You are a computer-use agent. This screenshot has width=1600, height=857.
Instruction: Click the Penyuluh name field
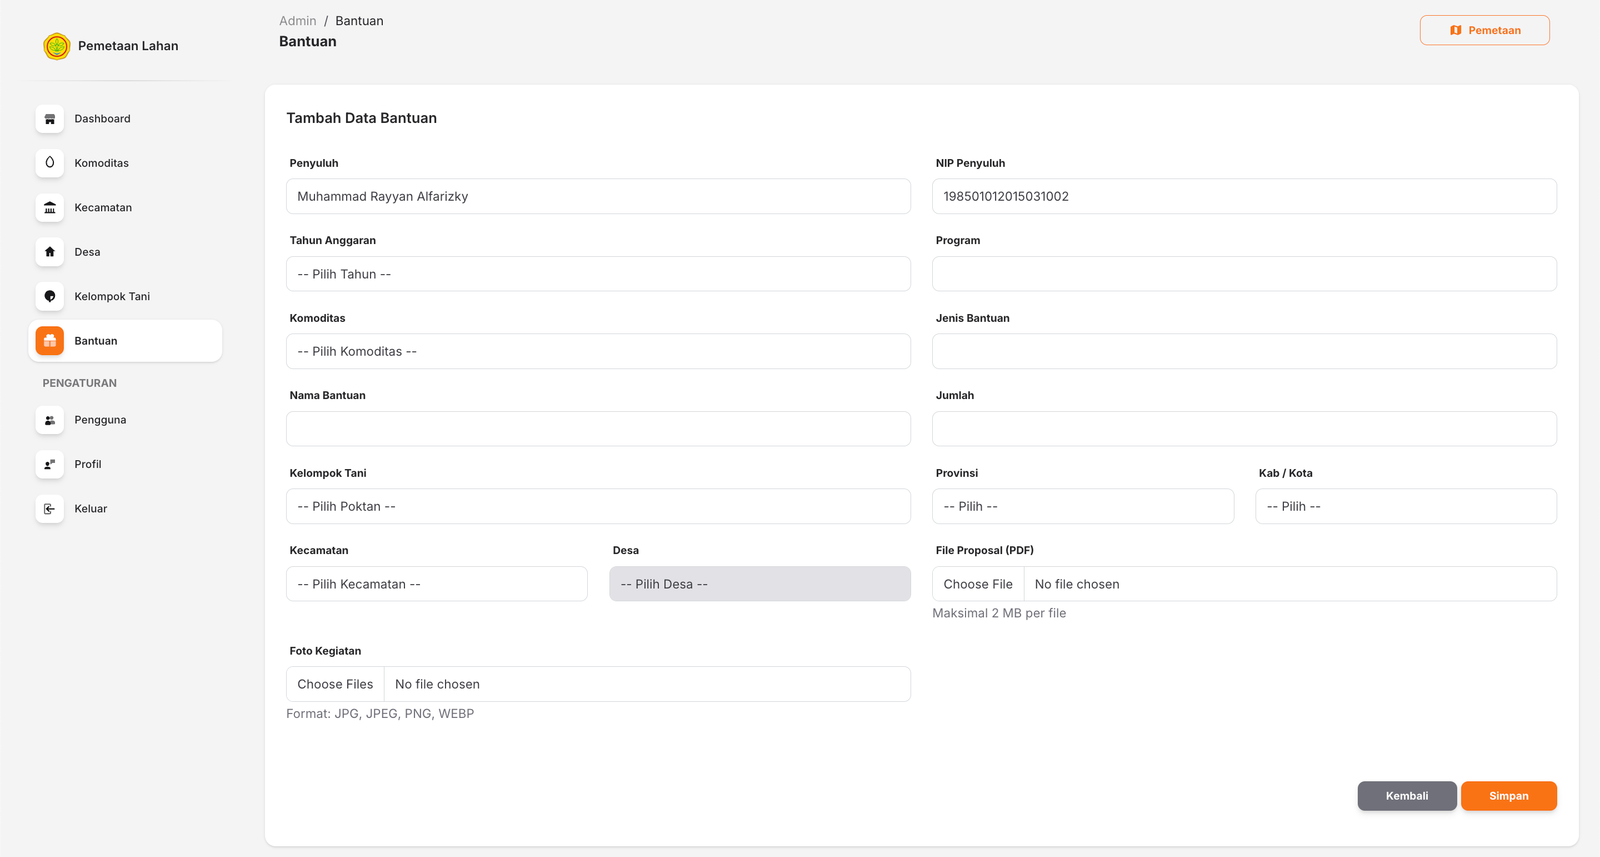598,196
